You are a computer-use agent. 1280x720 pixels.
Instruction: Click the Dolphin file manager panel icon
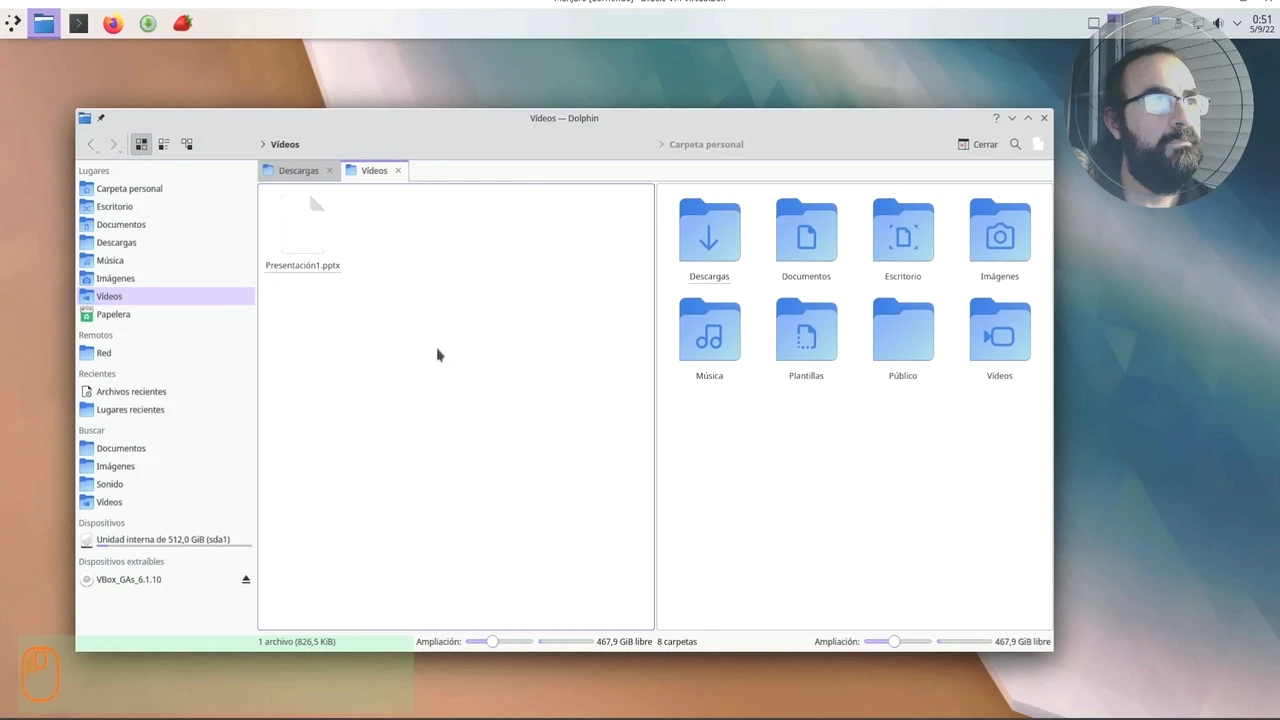click(44, 23)
